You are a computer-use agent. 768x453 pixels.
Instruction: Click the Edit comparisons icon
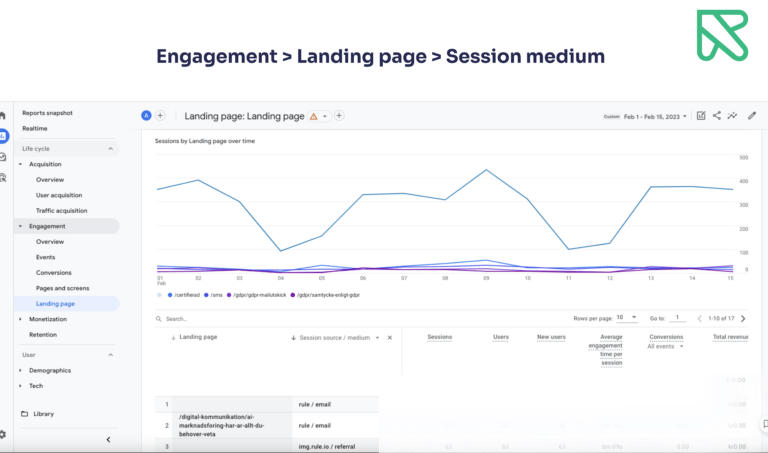click(701, 116)
